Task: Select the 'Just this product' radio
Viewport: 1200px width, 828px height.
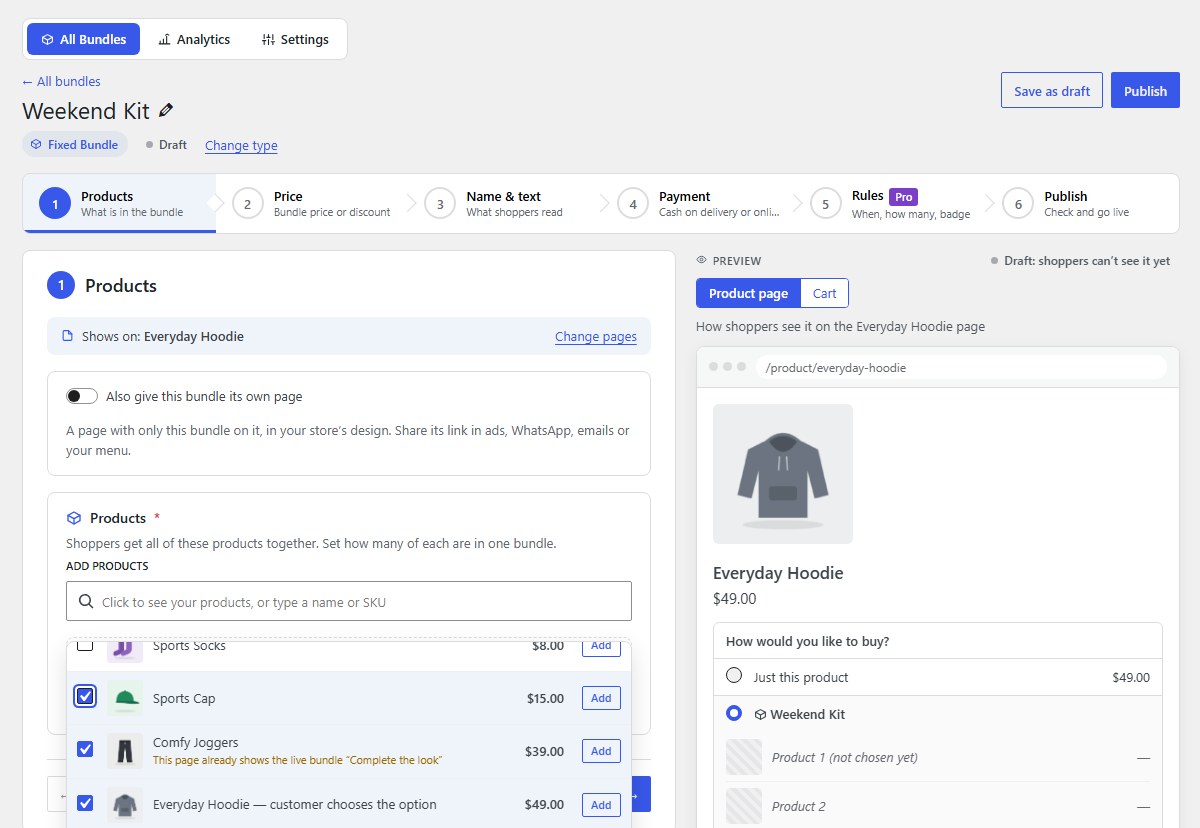Action: (734, 675)
